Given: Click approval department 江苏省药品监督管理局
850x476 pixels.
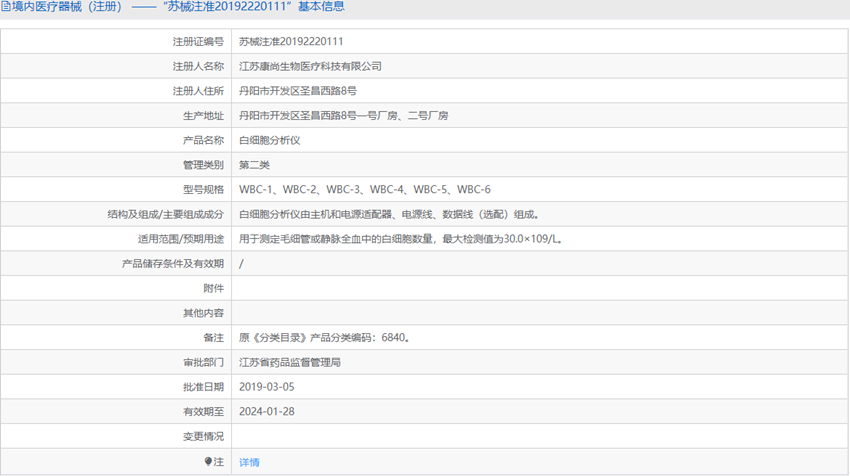Looking at the screenshot, I should (289, 363).
